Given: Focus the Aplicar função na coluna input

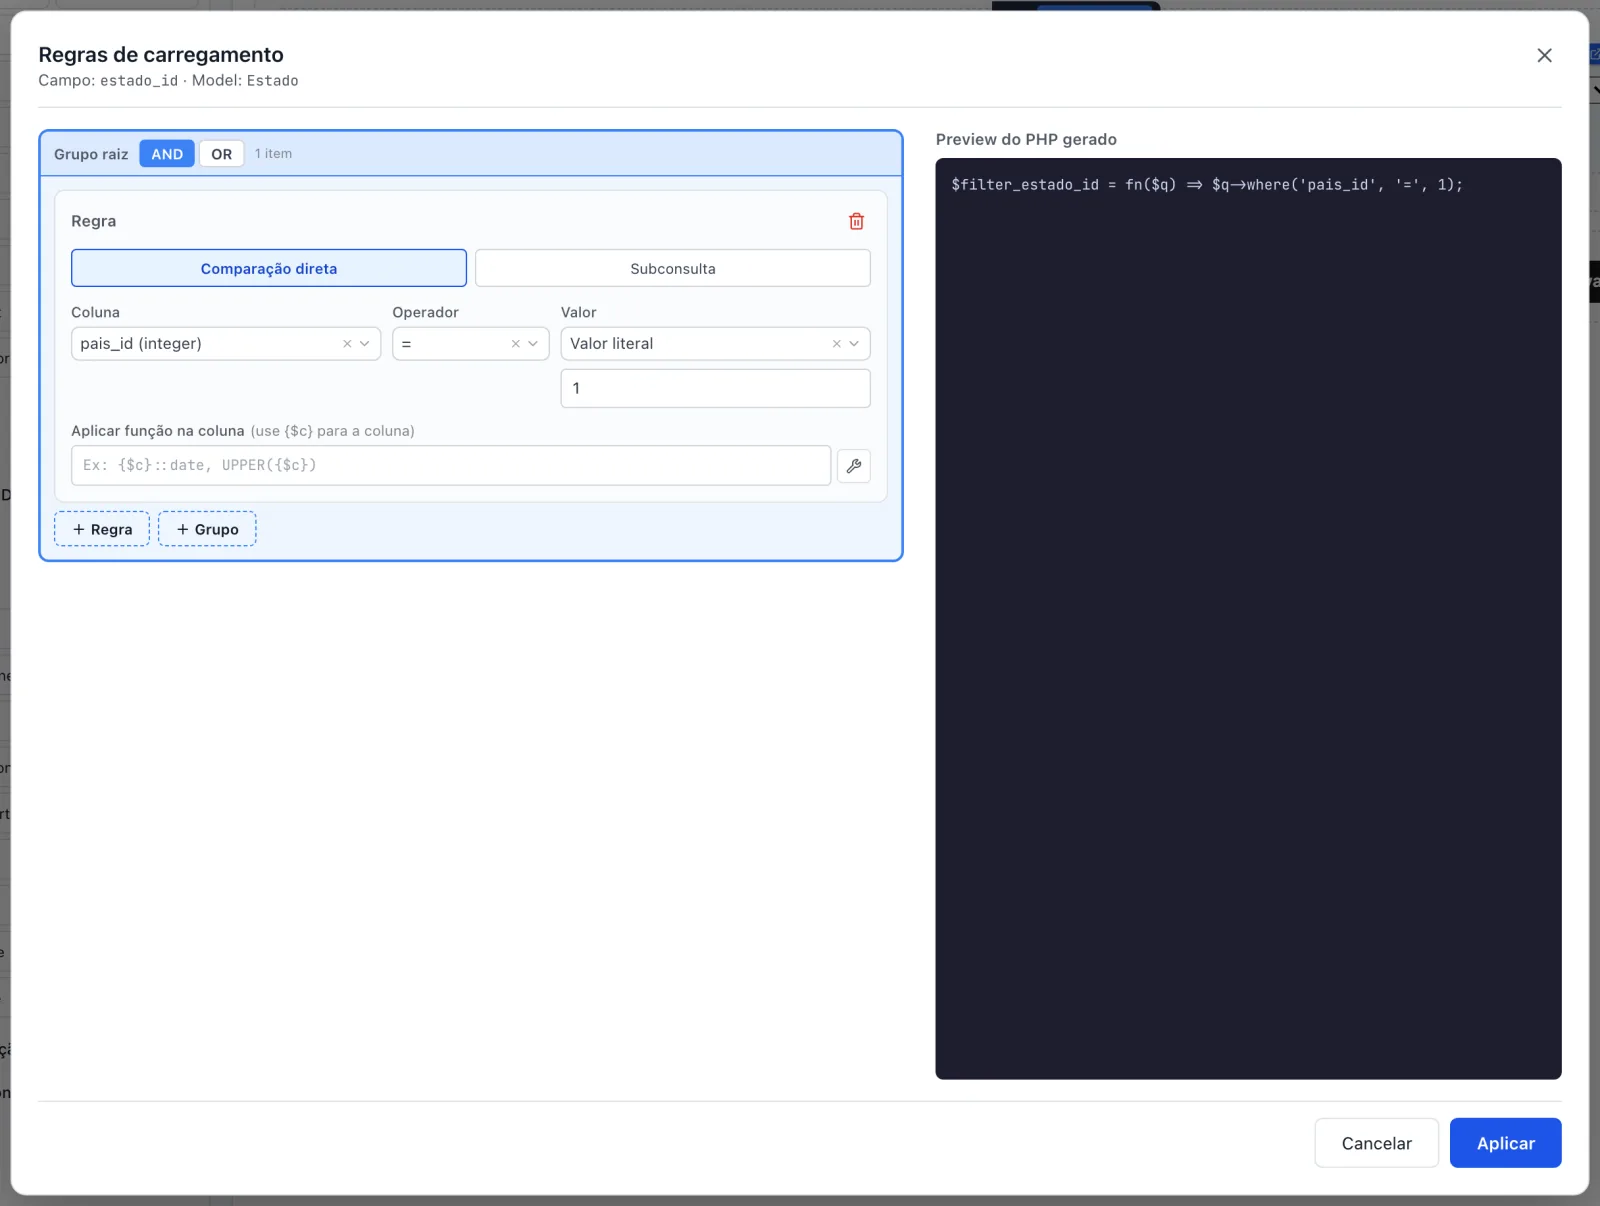Looking at the screenshot, I should [x=451, y=465].
